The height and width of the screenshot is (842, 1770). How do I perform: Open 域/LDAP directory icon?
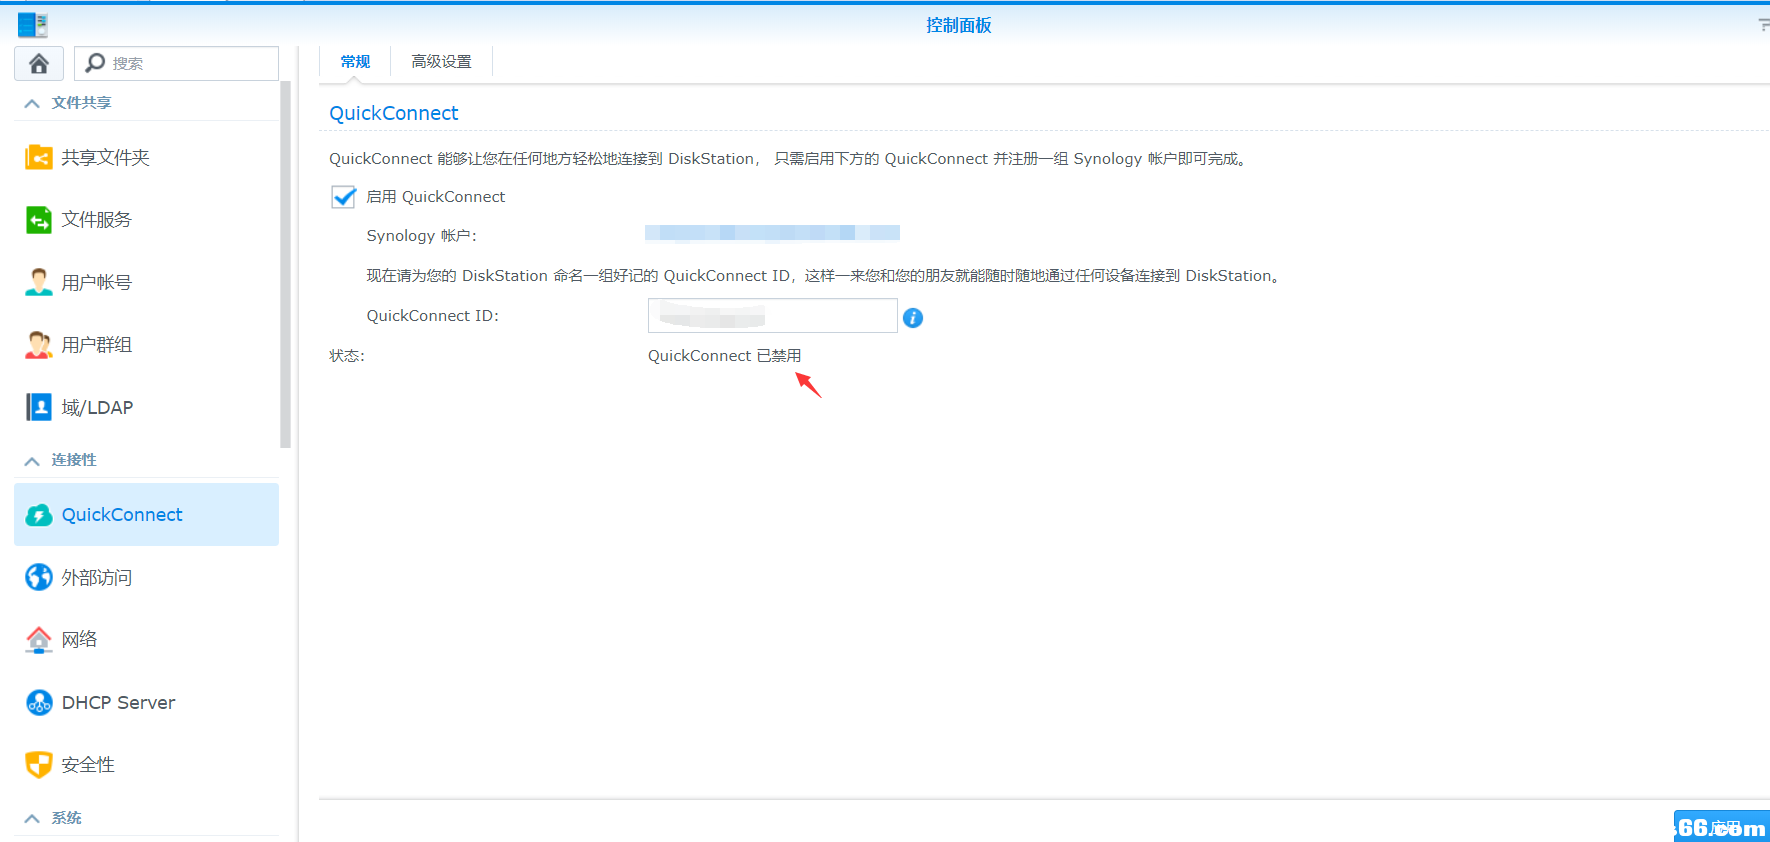(39, 407)
